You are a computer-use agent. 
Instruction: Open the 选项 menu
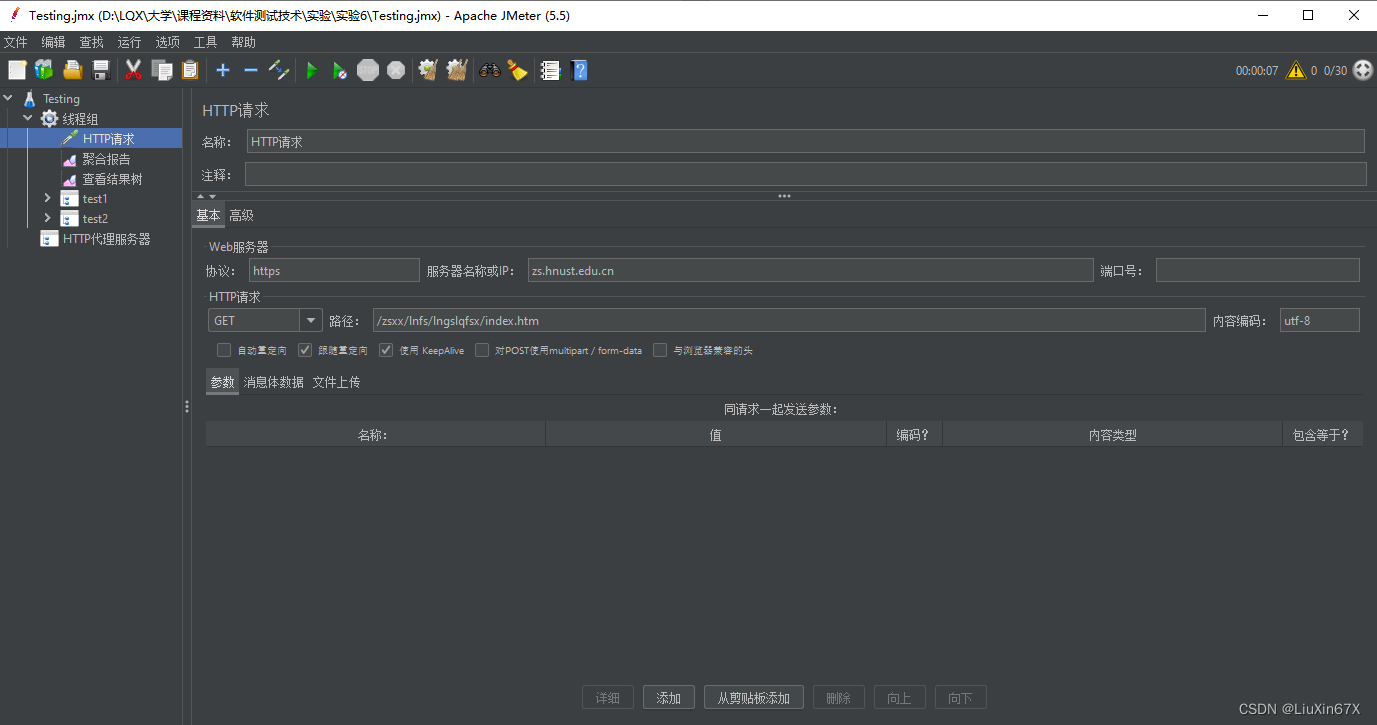click(168, 42)
